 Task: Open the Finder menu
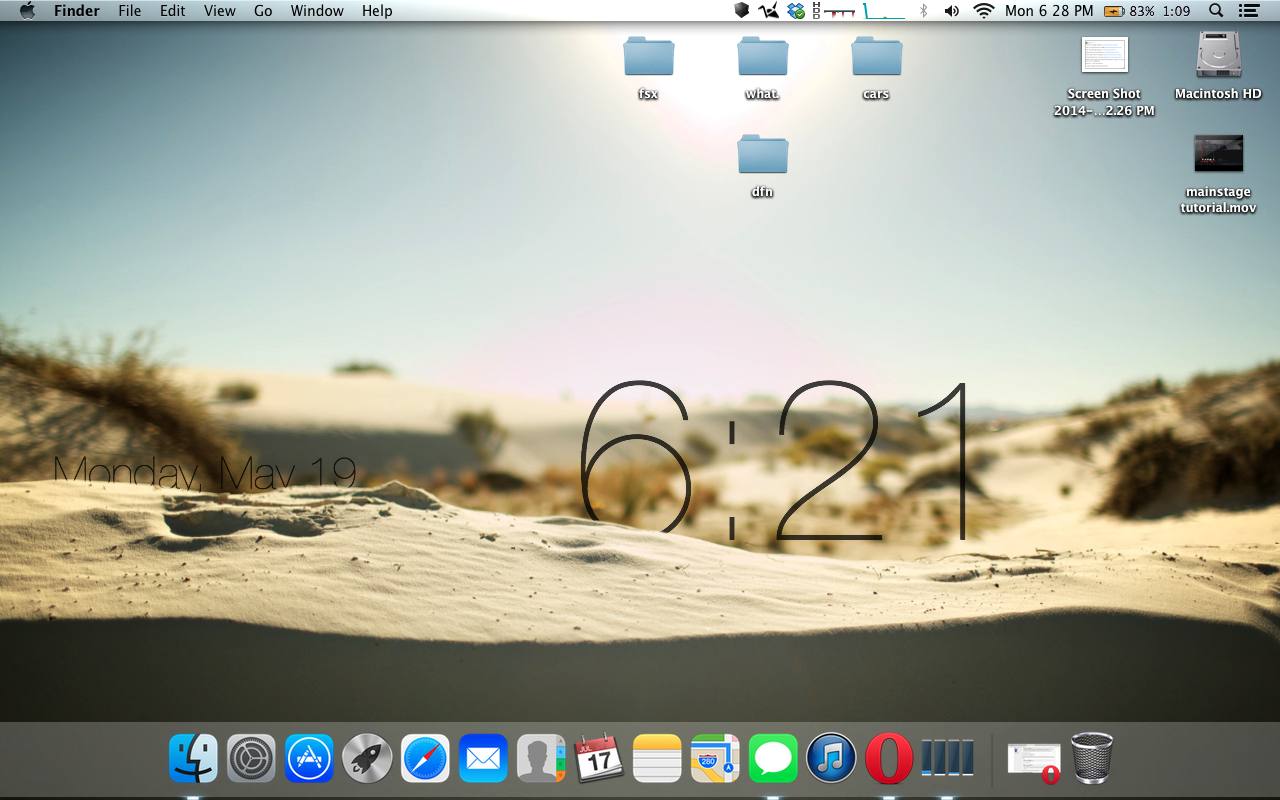(x=77, y=11)
